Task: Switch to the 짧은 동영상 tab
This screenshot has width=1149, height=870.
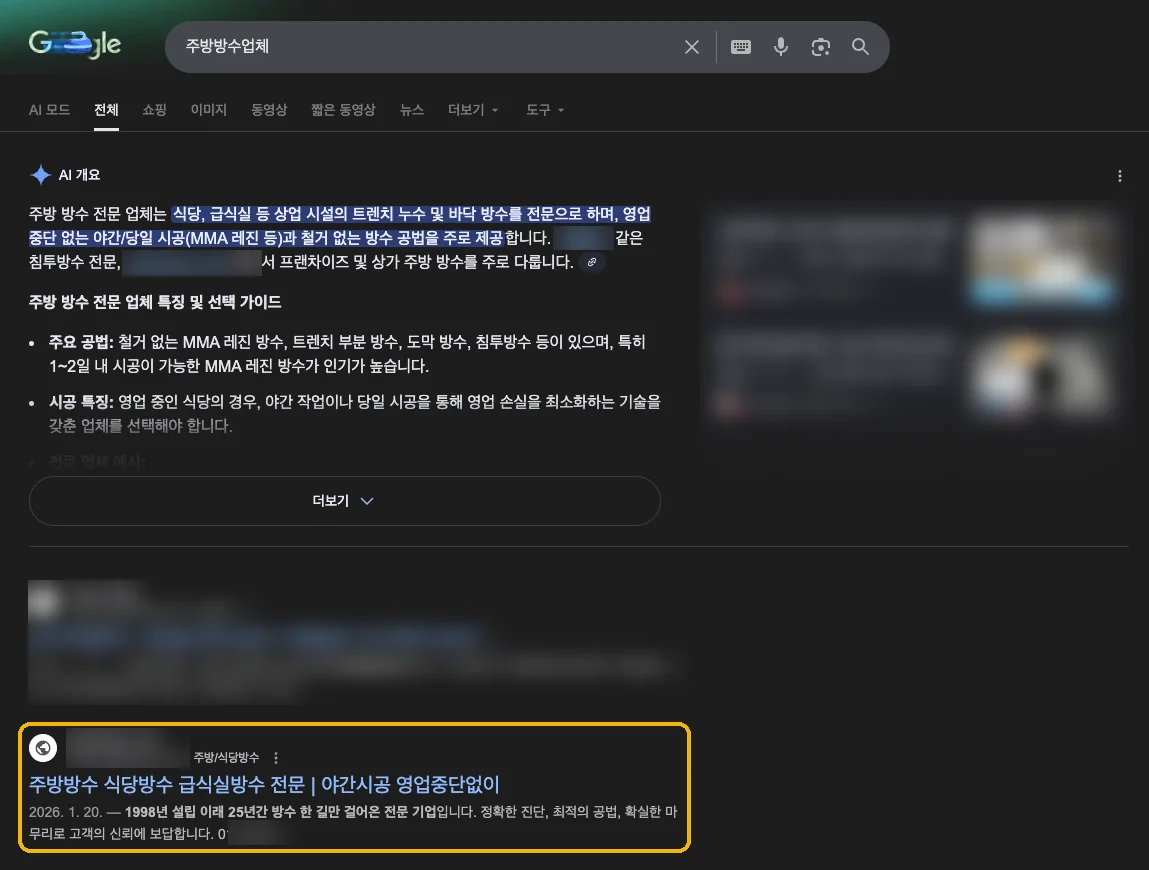Action: (343, 110)
